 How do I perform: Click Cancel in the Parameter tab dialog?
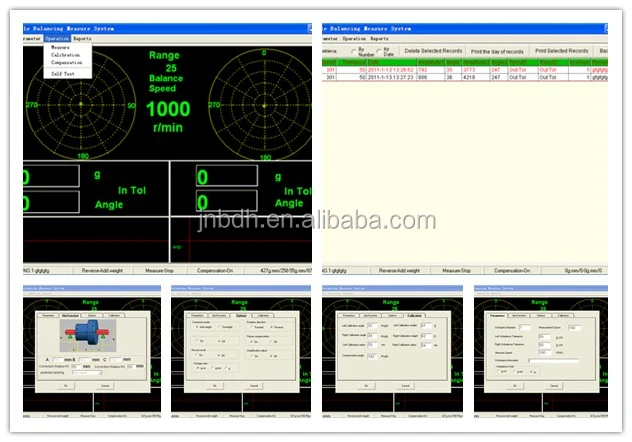[554, 386]
